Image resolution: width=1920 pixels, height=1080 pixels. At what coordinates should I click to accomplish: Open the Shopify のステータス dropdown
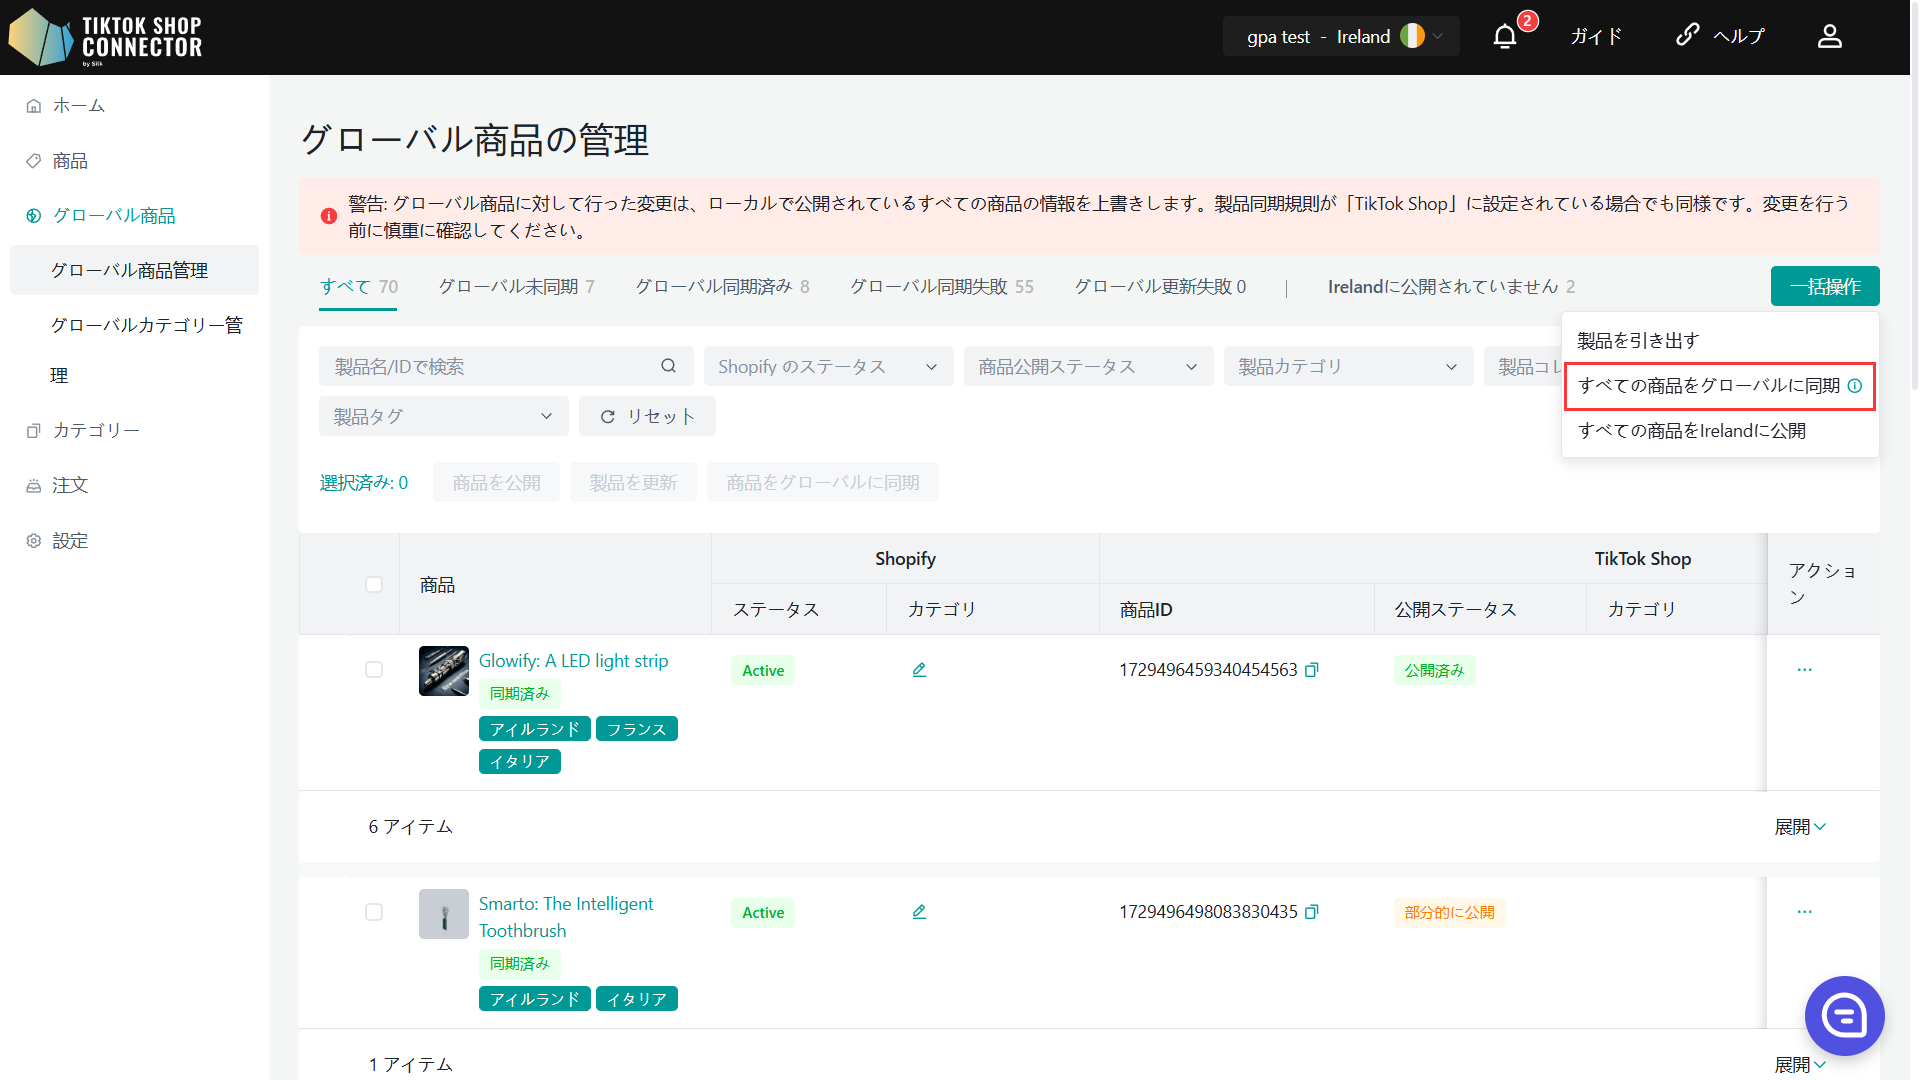(827, 366)
